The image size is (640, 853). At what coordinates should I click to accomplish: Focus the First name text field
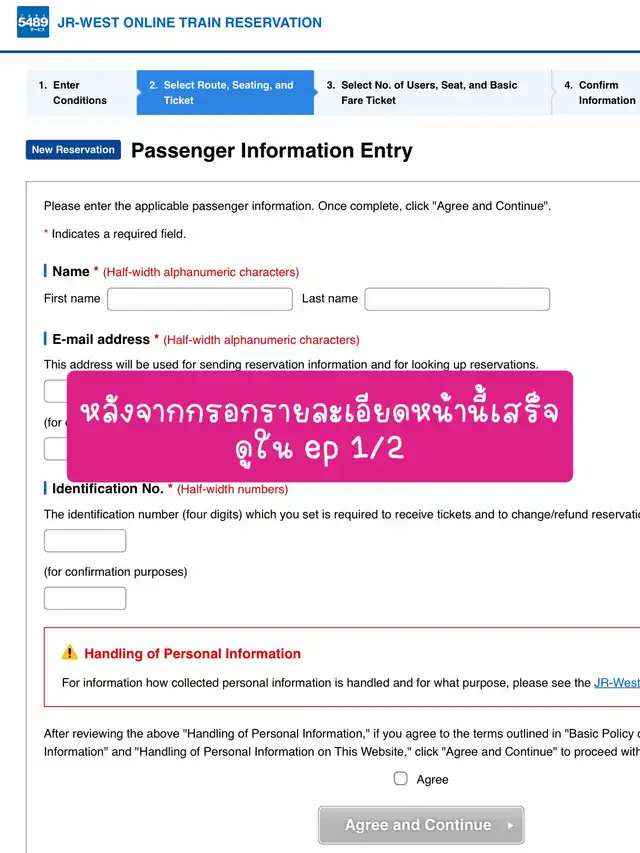200,299
